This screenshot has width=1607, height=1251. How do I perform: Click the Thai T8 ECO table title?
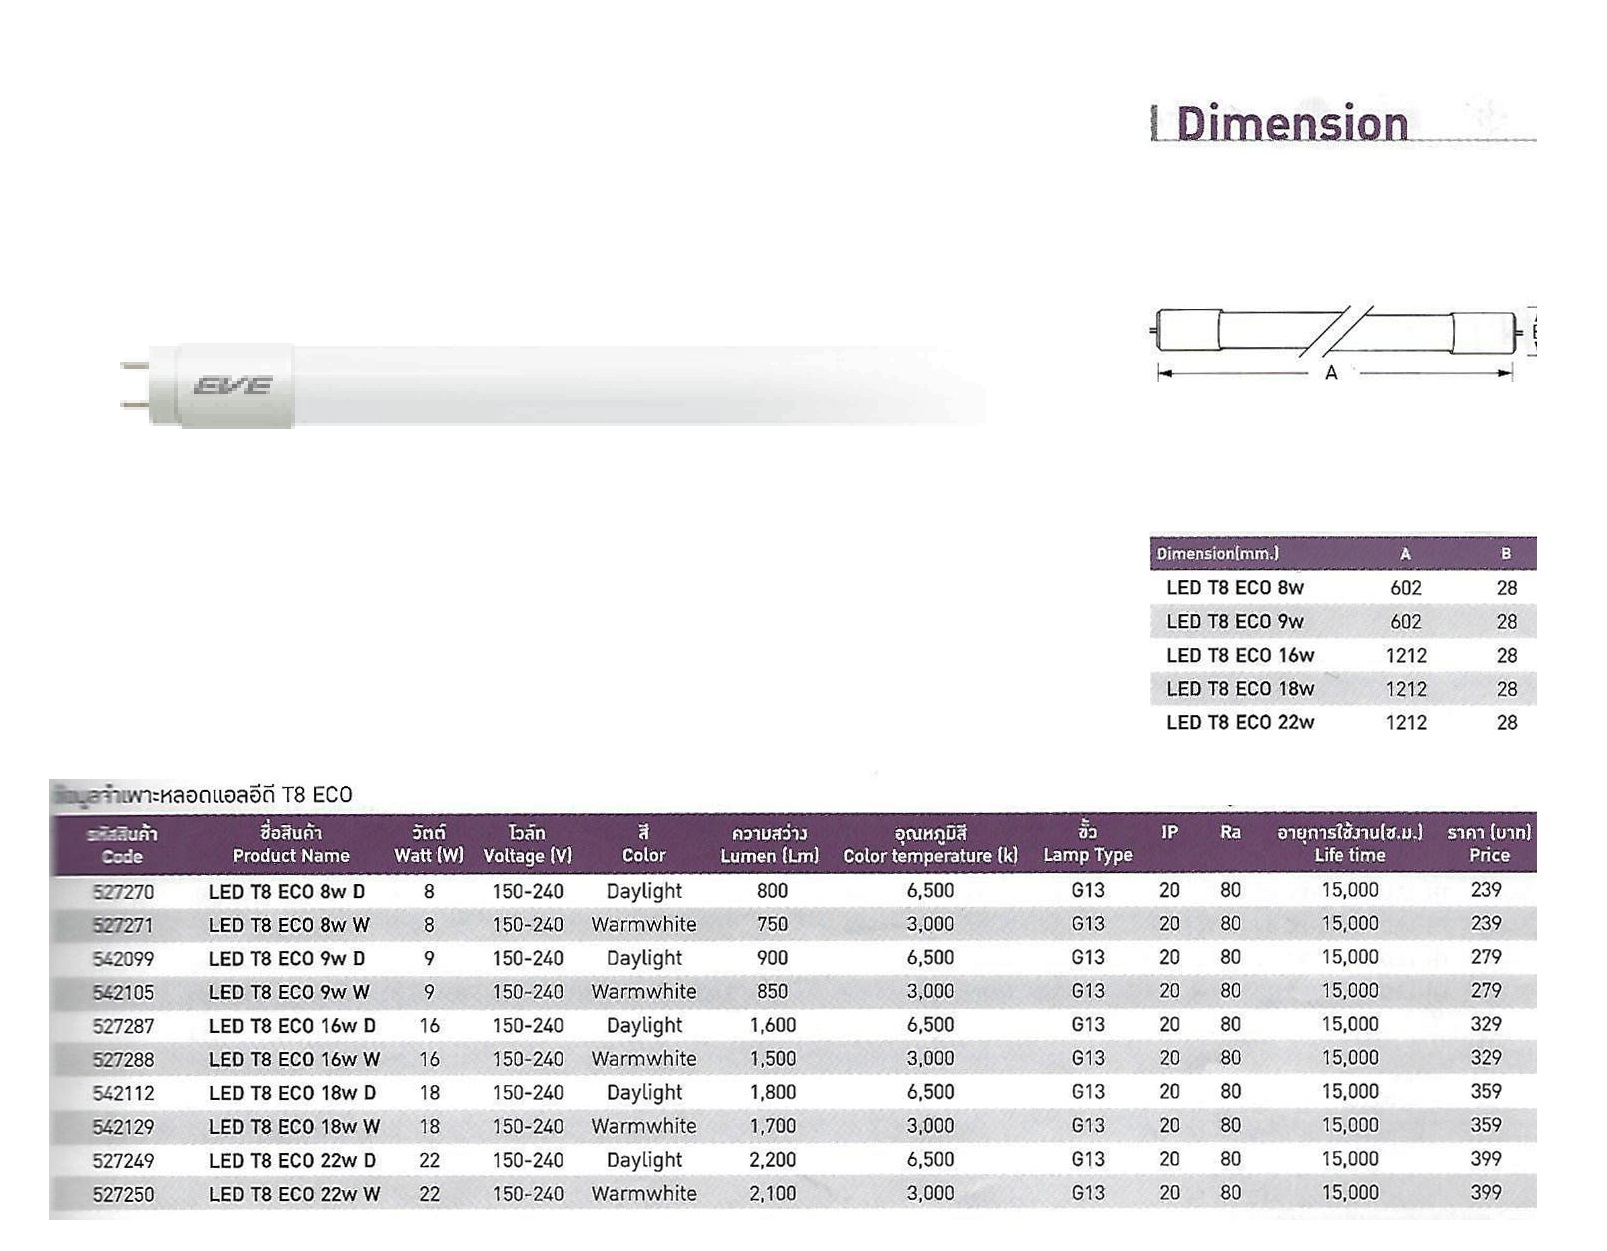point(202,795)
